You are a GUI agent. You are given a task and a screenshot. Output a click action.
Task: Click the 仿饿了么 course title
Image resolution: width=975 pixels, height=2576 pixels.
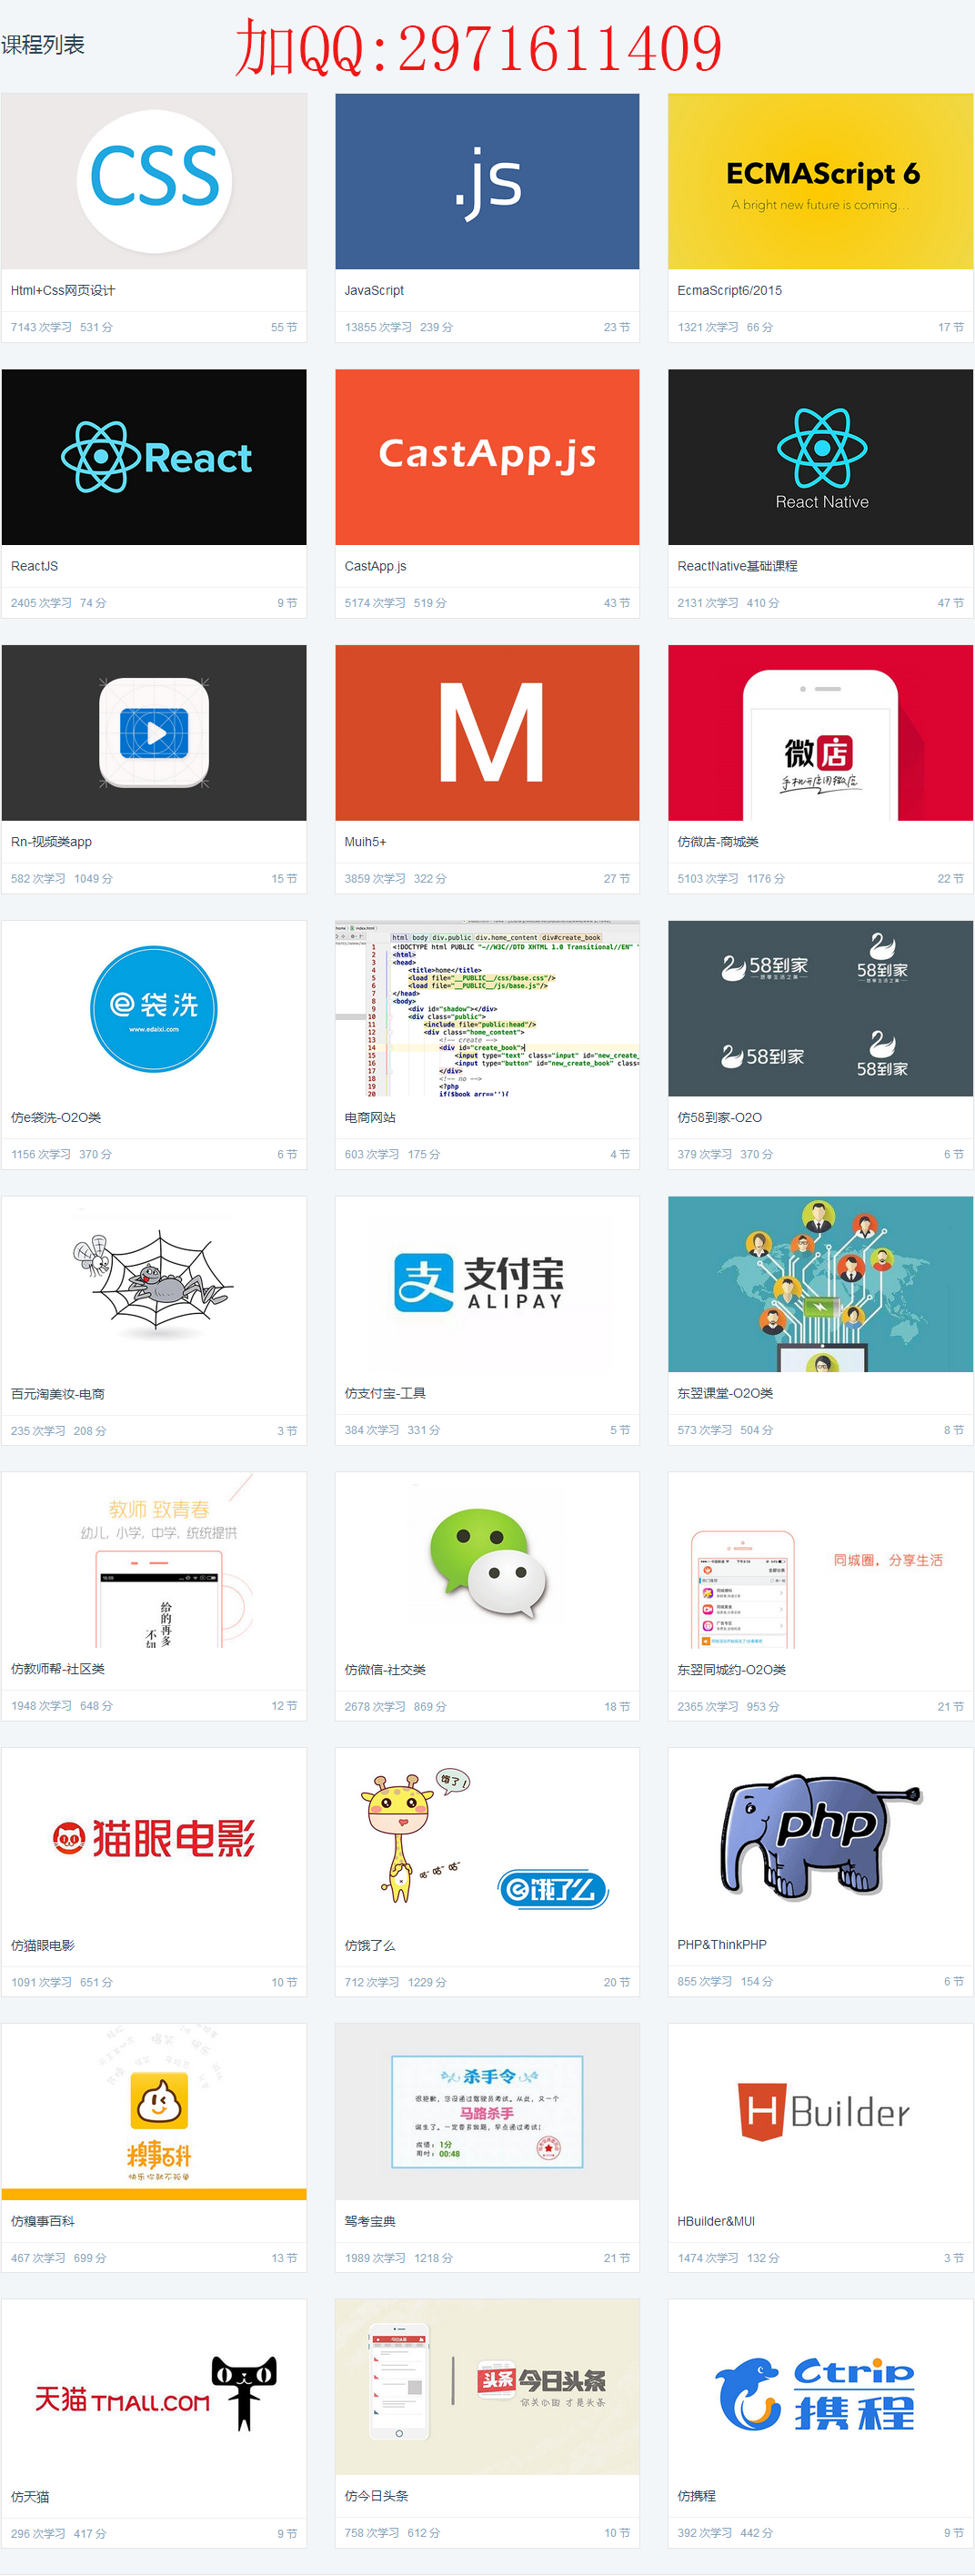coord(370,1945)
